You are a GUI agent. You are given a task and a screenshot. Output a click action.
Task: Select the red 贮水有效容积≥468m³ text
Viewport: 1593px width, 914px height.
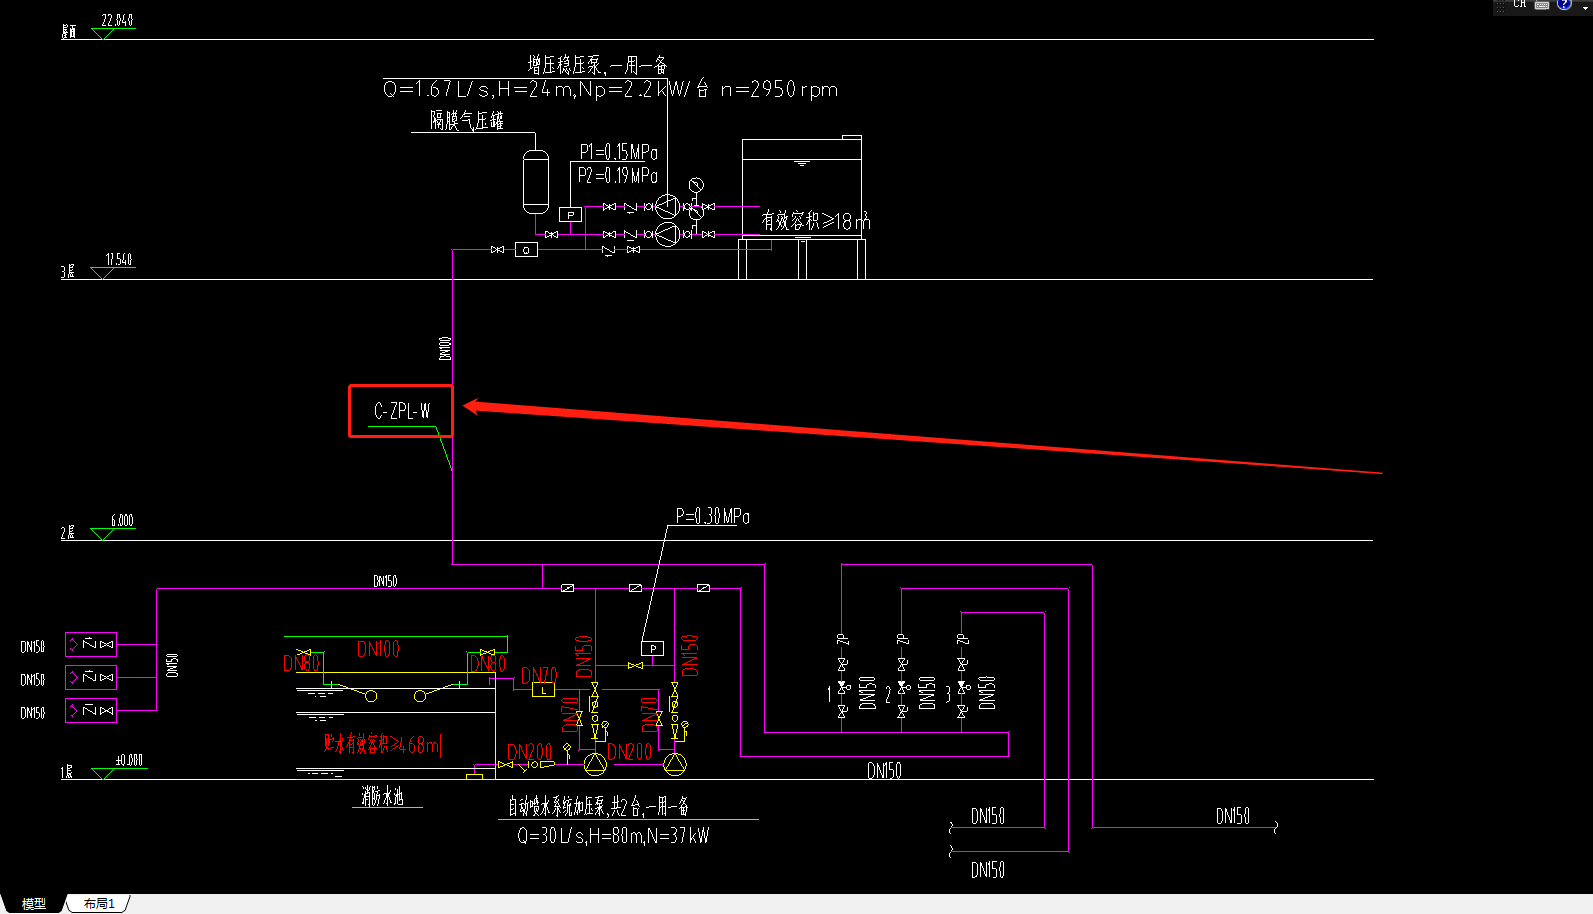(x=382, y=745)
